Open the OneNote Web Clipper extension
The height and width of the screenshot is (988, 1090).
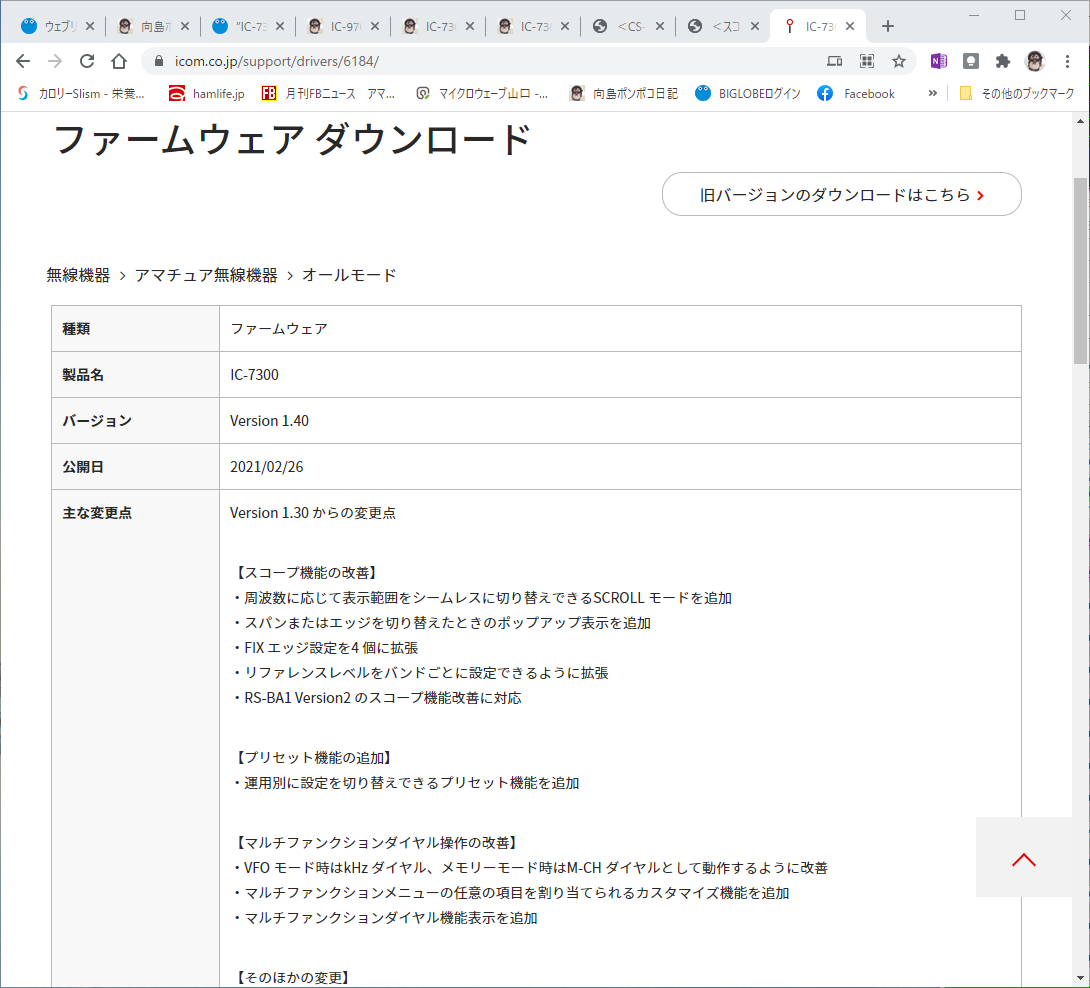[x=938, y=61]
